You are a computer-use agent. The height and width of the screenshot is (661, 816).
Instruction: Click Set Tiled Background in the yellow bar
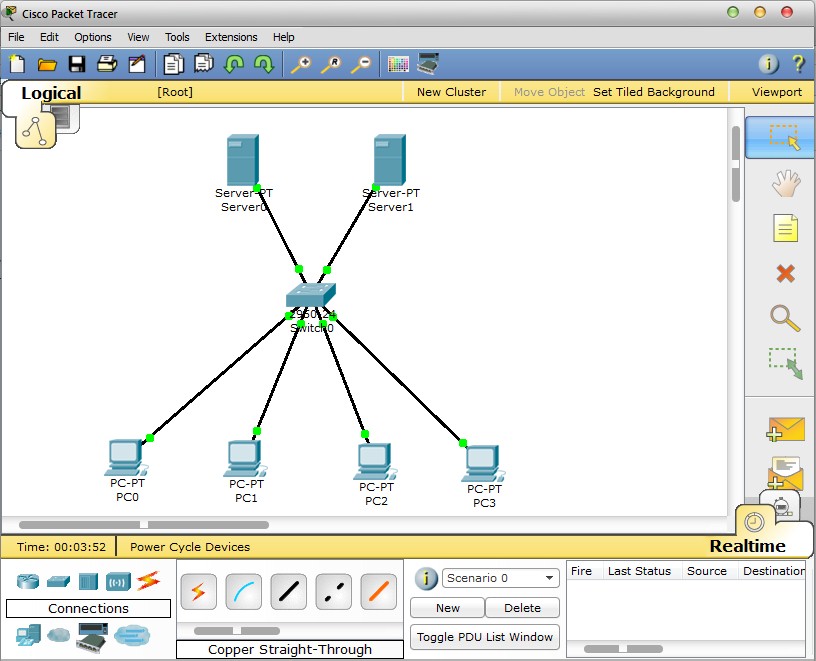pyautogui.click(x=654, y=91)
